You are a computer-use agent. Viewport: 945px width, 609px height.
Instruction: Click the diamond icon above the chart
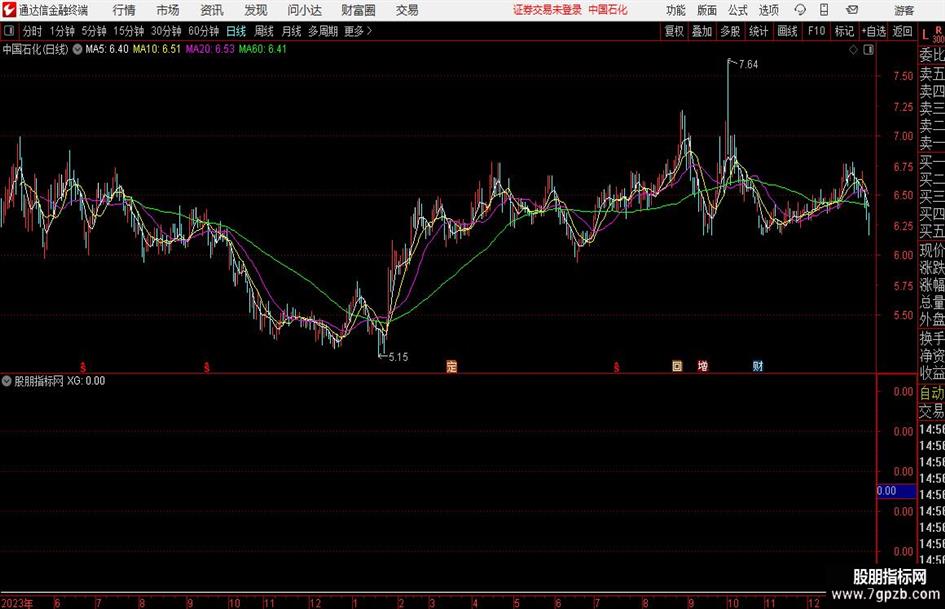(x=853, y=50)
